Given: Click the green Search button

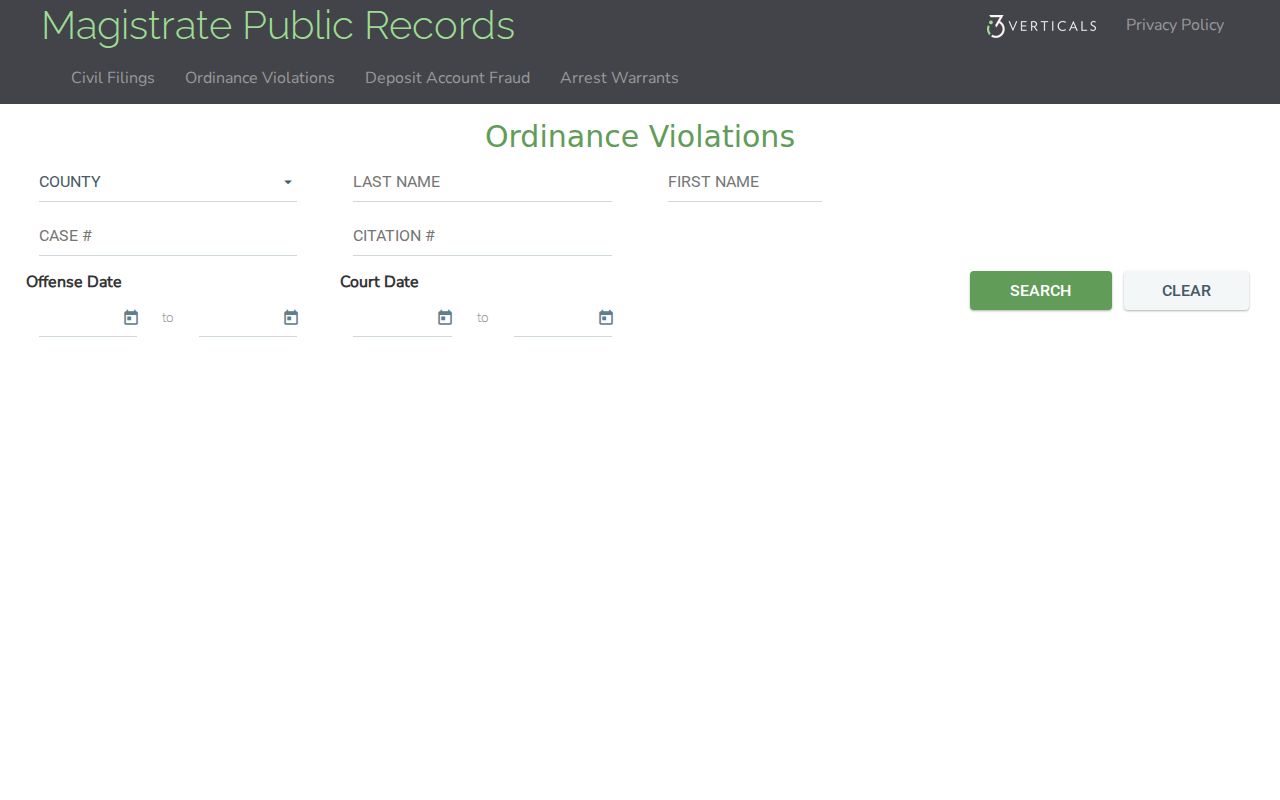Looking at the screenshot, I should pyautogui.click(x=1041, y=290).
